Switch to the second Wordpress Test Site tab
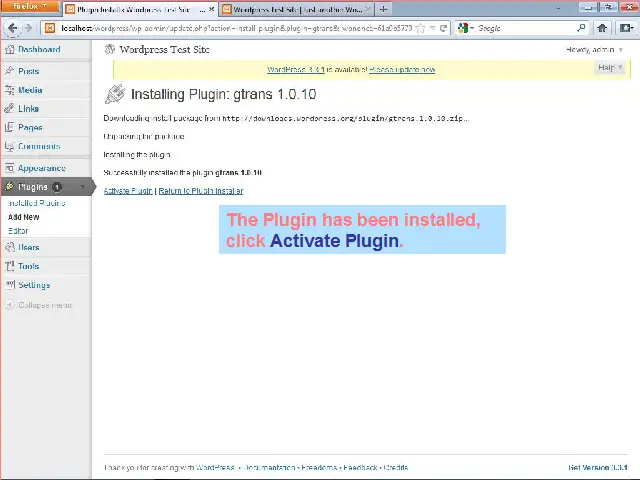640x480 pixels. click(297, 9)
